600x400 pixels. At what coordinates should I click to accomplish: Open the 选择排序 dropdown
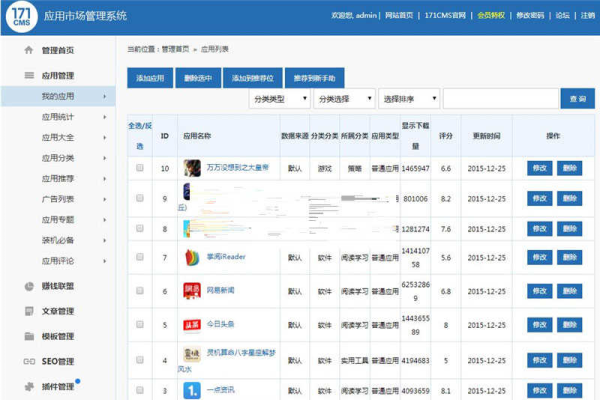click(409, 99)
